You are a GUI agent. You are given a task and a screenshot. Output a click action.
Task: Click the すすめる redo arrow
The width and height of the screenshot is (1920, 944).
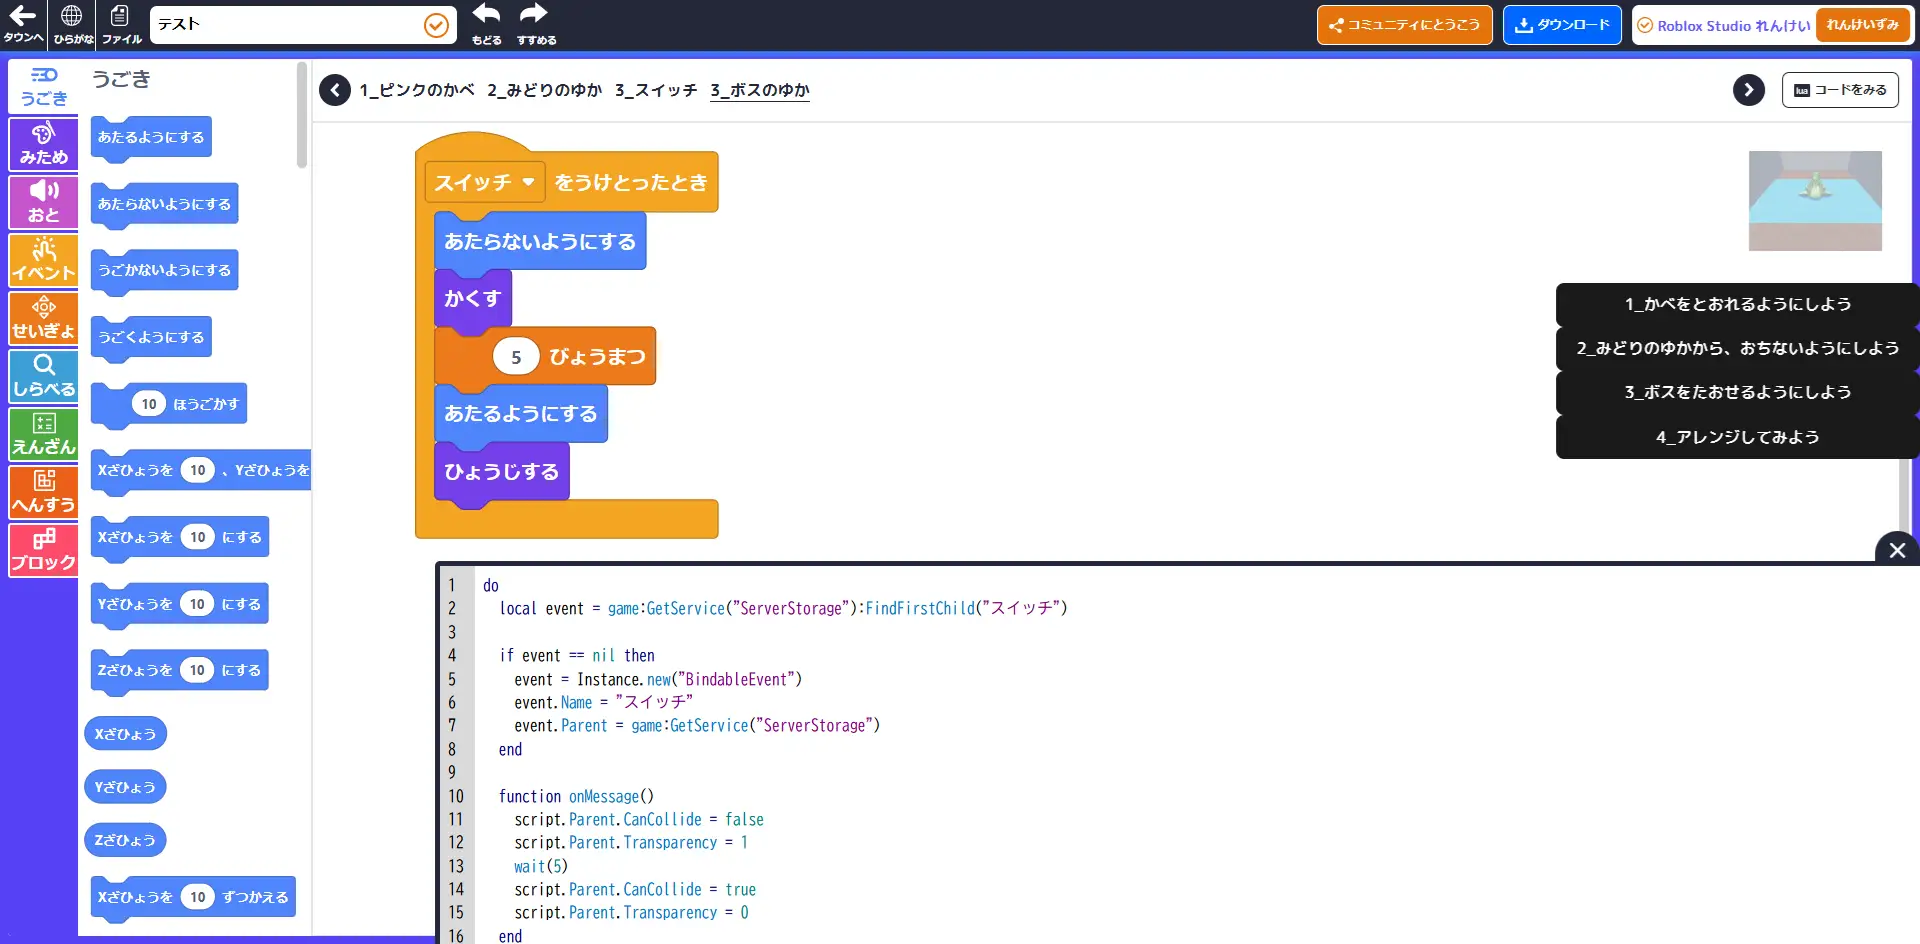pyautogui.click(x=535, y=24)
